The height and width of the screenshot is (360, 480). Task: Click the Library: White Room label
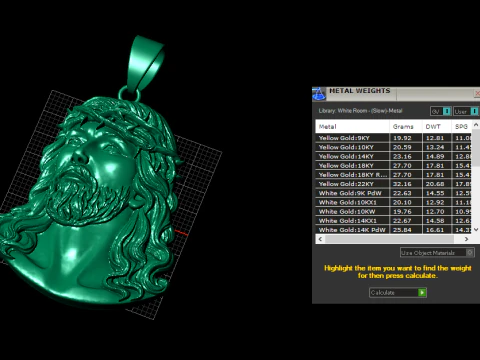pyautogui.click(x=360, y=111)
